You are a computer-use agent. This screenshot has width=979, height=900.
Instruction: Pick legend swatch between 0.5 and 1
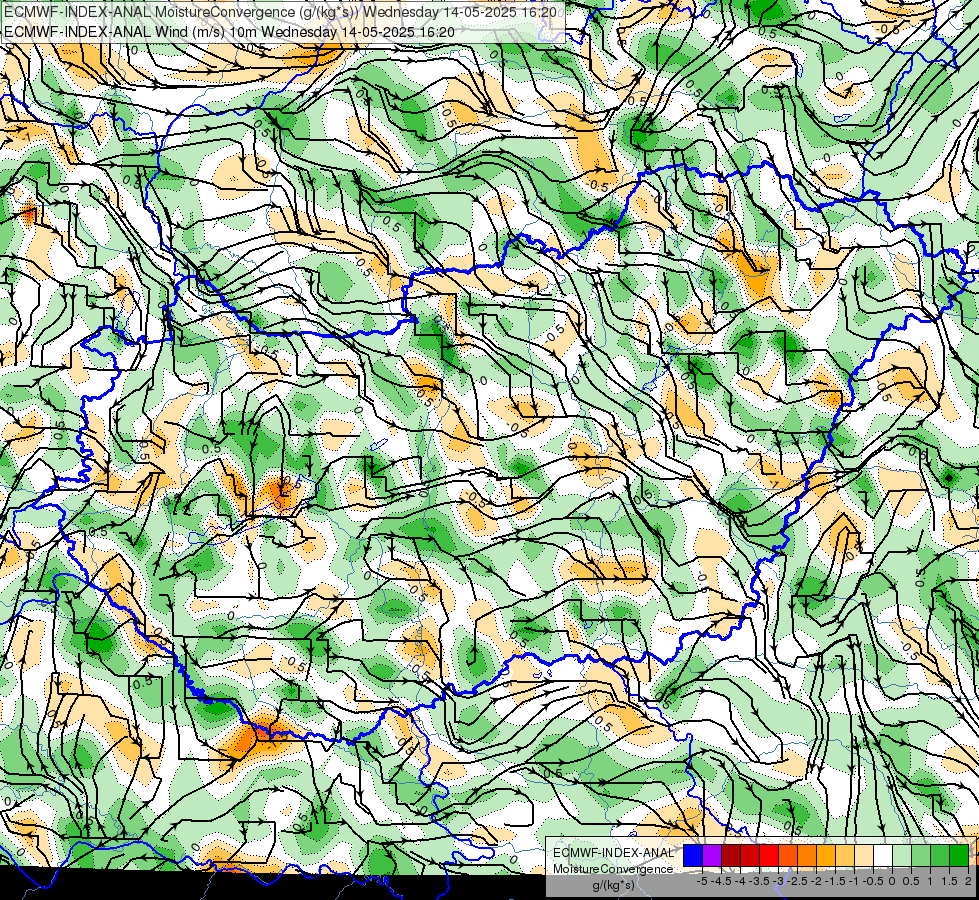point(921,856)
